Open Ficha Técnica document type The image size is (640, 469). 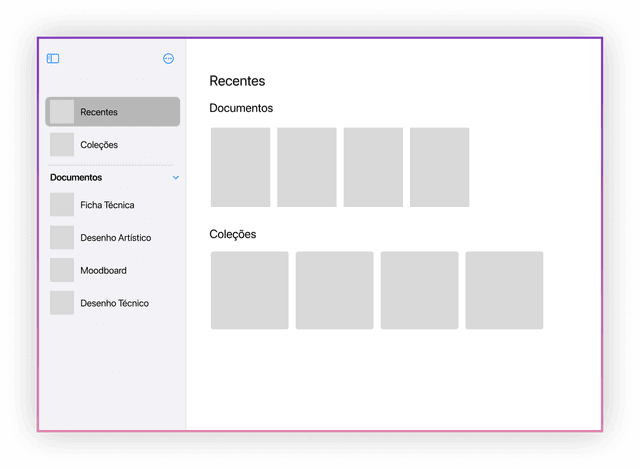point(107,205)
